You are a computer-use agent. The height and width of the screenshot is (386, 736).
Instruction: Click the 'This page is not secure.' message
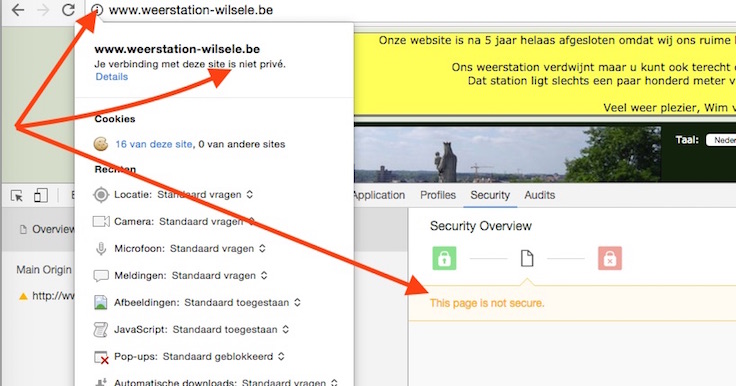(x=487, y=303)
